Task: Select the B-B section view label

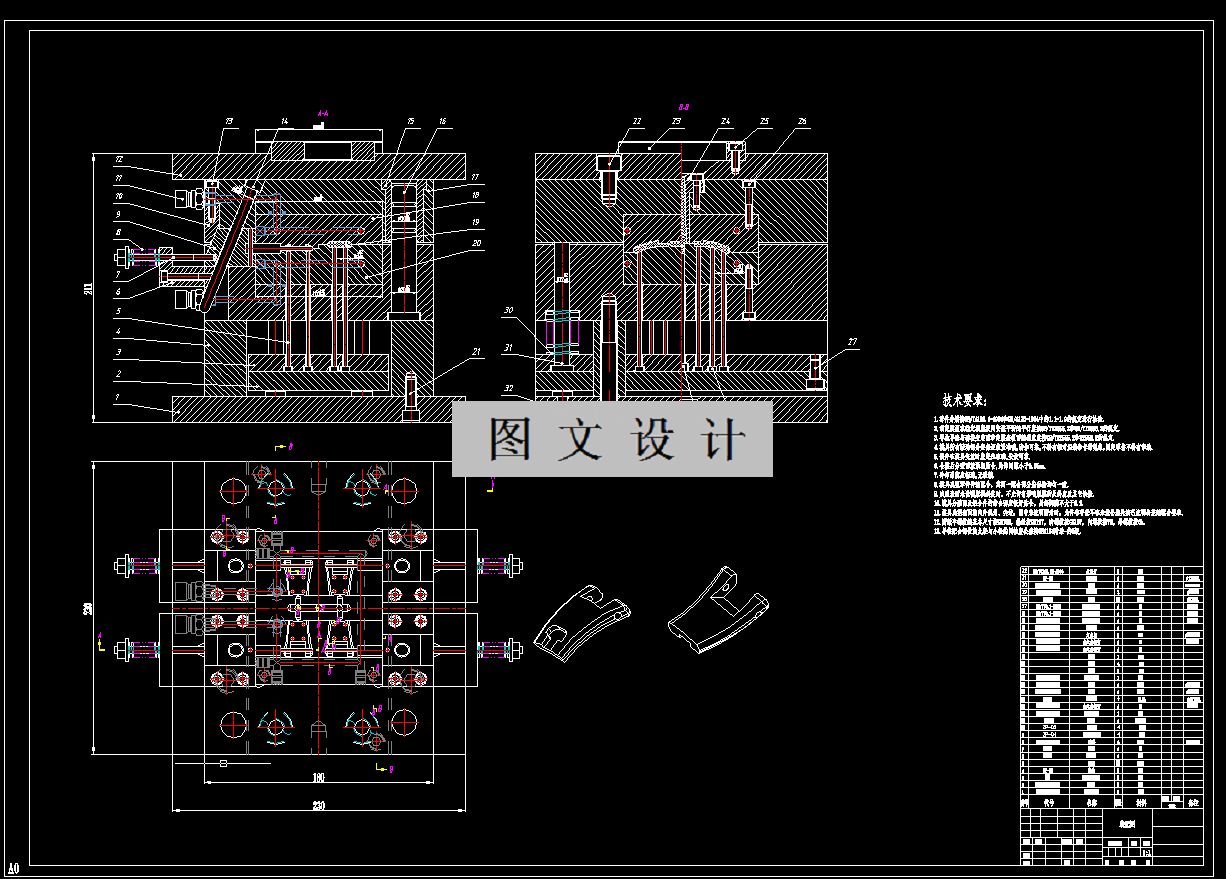Action: 685,106
